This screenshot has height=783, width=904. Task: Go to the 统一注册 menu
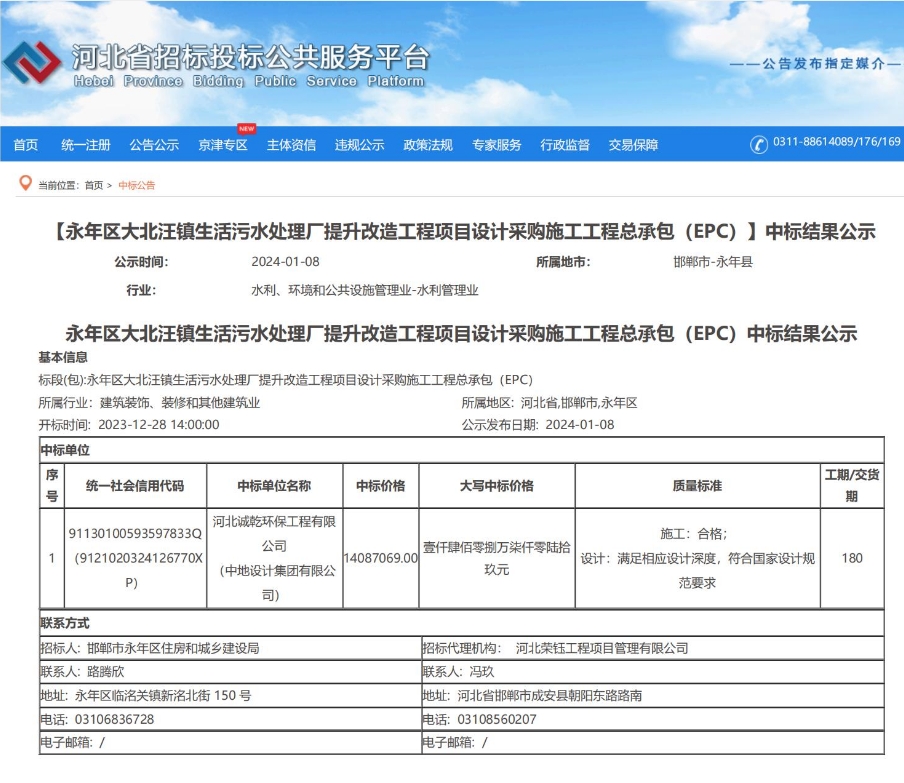85,145
